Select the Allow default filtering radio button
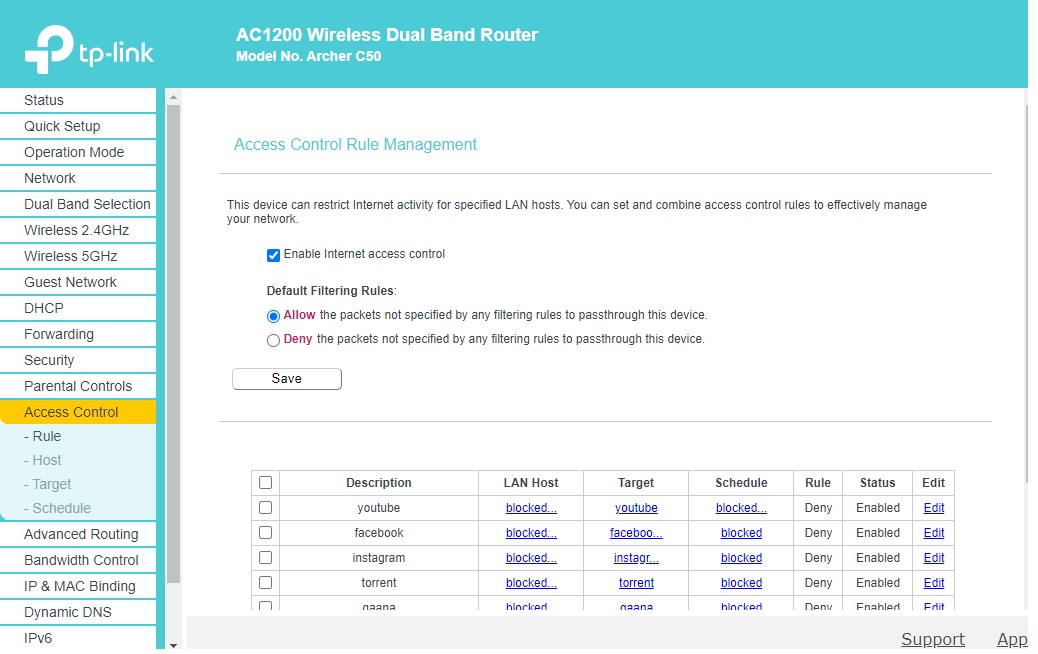This screenshot has height=654, width=1038. [273, 316]
